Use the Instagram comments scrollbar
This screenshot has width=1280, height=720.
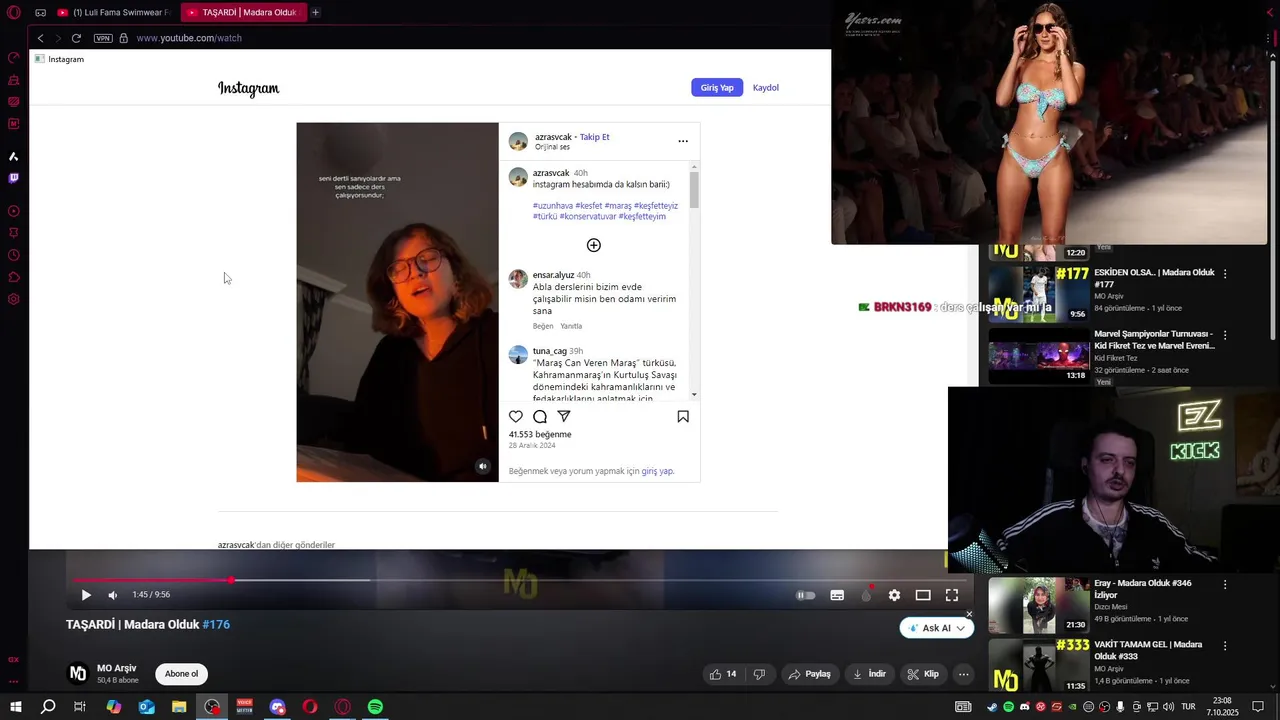click(694, 190)
